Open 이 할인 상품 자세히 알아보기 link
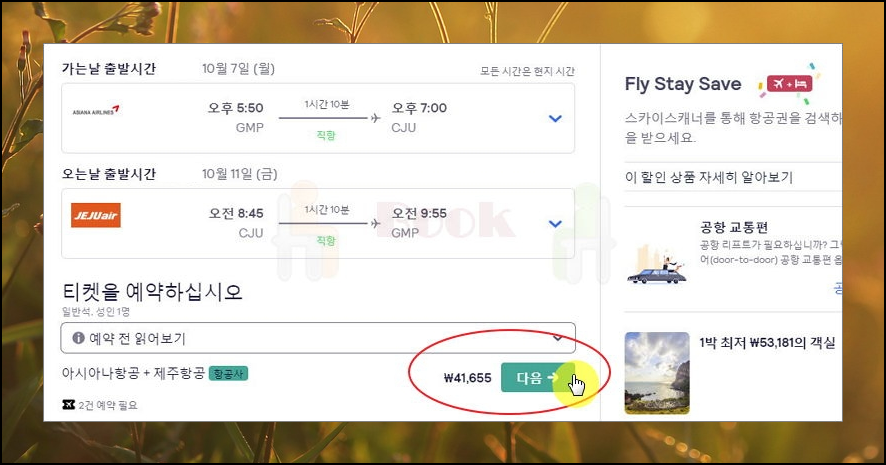The height and width of the screenshot is (465, 886). click(x=709, y=177)
